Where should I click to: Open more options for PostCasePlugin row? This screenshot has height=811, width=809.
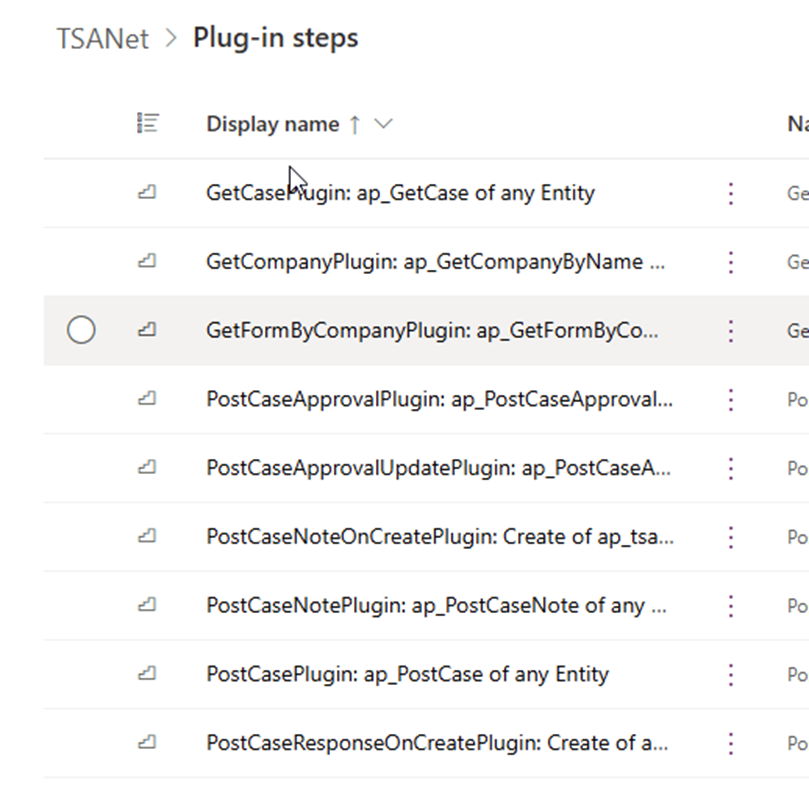click(x=731, y=675)
